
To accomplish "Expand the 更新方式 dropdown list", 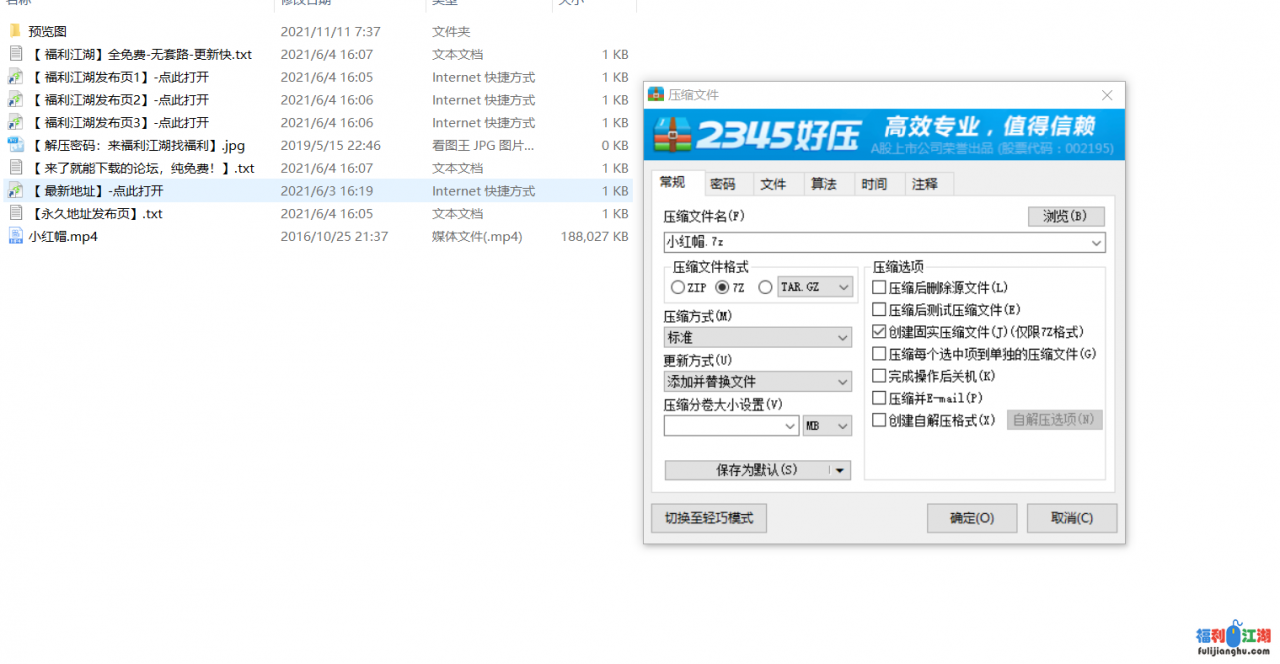I will pos(757,382).
